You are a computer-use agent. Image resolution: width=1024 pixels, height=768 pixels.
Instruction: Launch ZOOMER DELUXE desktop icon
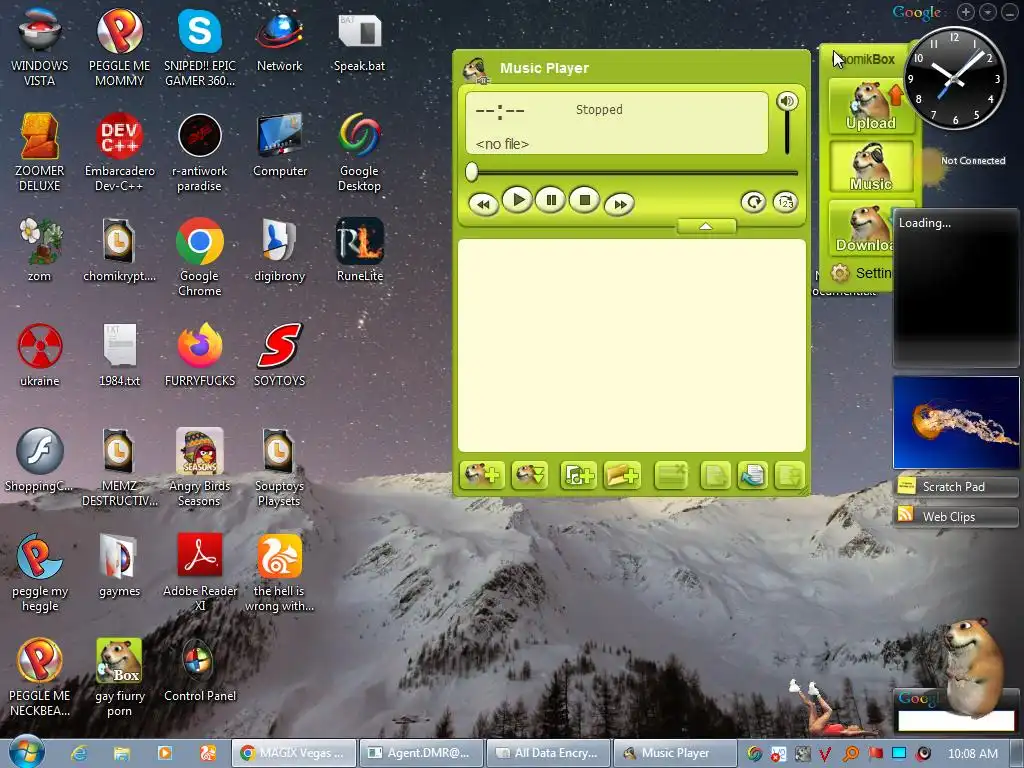click(40, 152)
